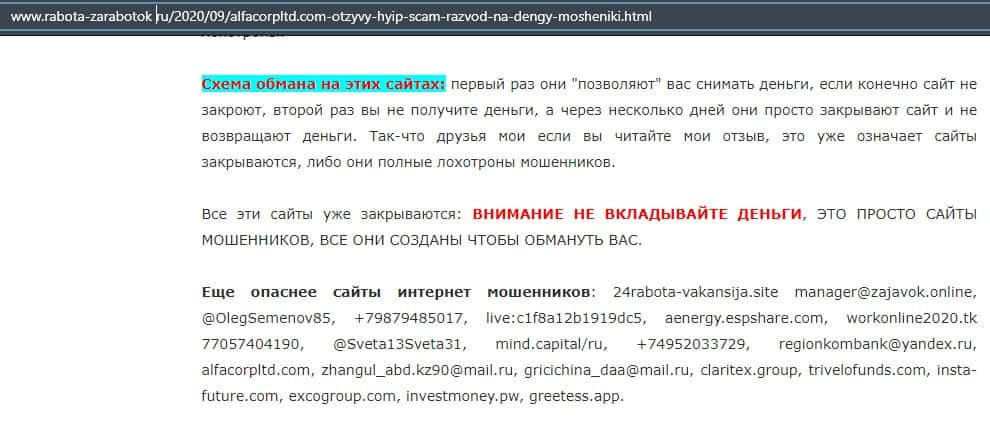Click "investmoney.pw" text
This screenshot has width=990, height=440.
pyautogui.click(x=463, y=397)
